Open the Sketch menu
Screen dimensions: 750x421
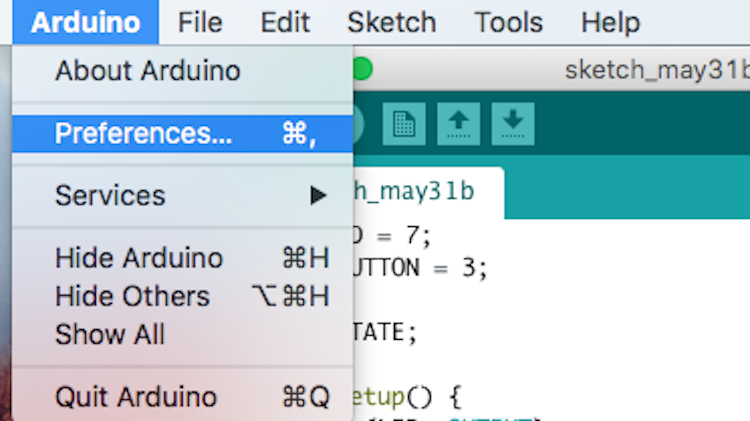tap(392, 22)
